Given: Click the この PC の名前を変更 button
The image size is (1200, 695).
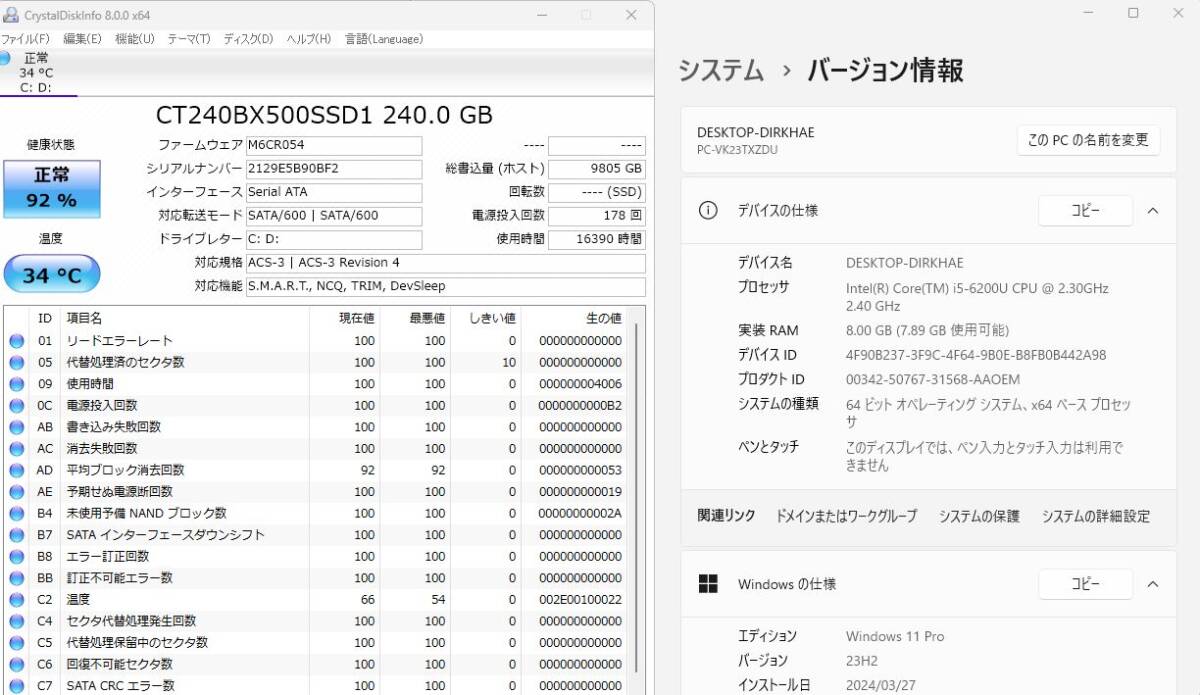Looking at the screenshot, I should coord(1088,140).
